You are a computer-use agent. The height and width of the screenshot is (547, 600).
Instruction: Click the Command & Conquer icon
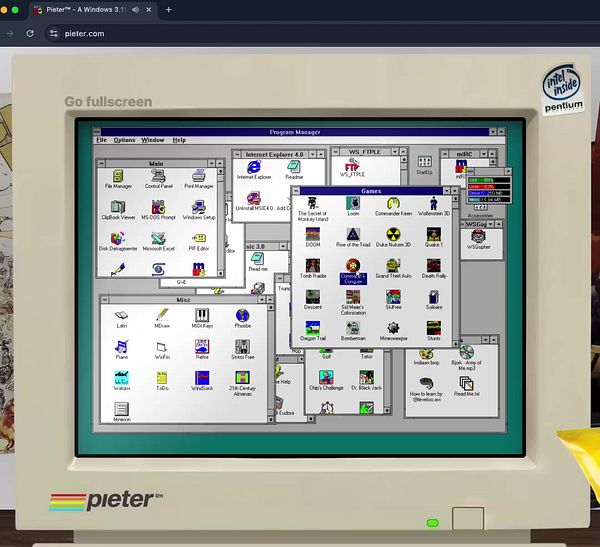pos(353,271)
